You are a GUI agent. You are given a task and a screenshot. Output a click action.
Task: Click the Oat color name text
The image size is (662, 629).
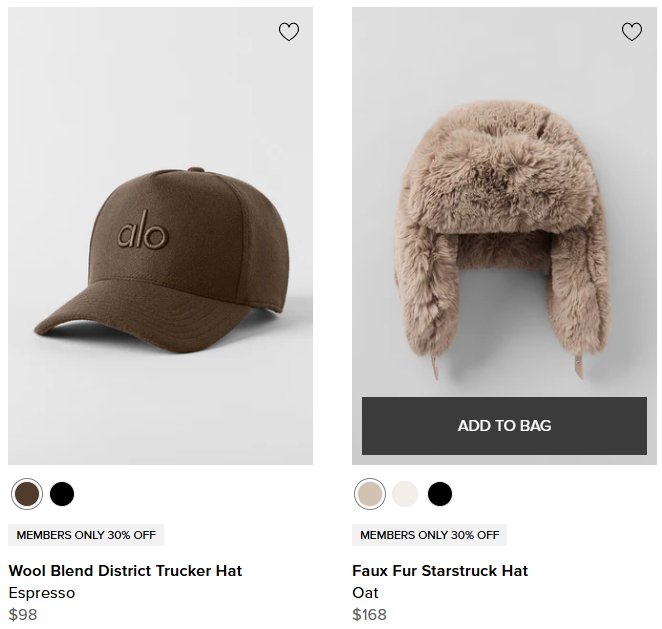[x=365, y=593]
